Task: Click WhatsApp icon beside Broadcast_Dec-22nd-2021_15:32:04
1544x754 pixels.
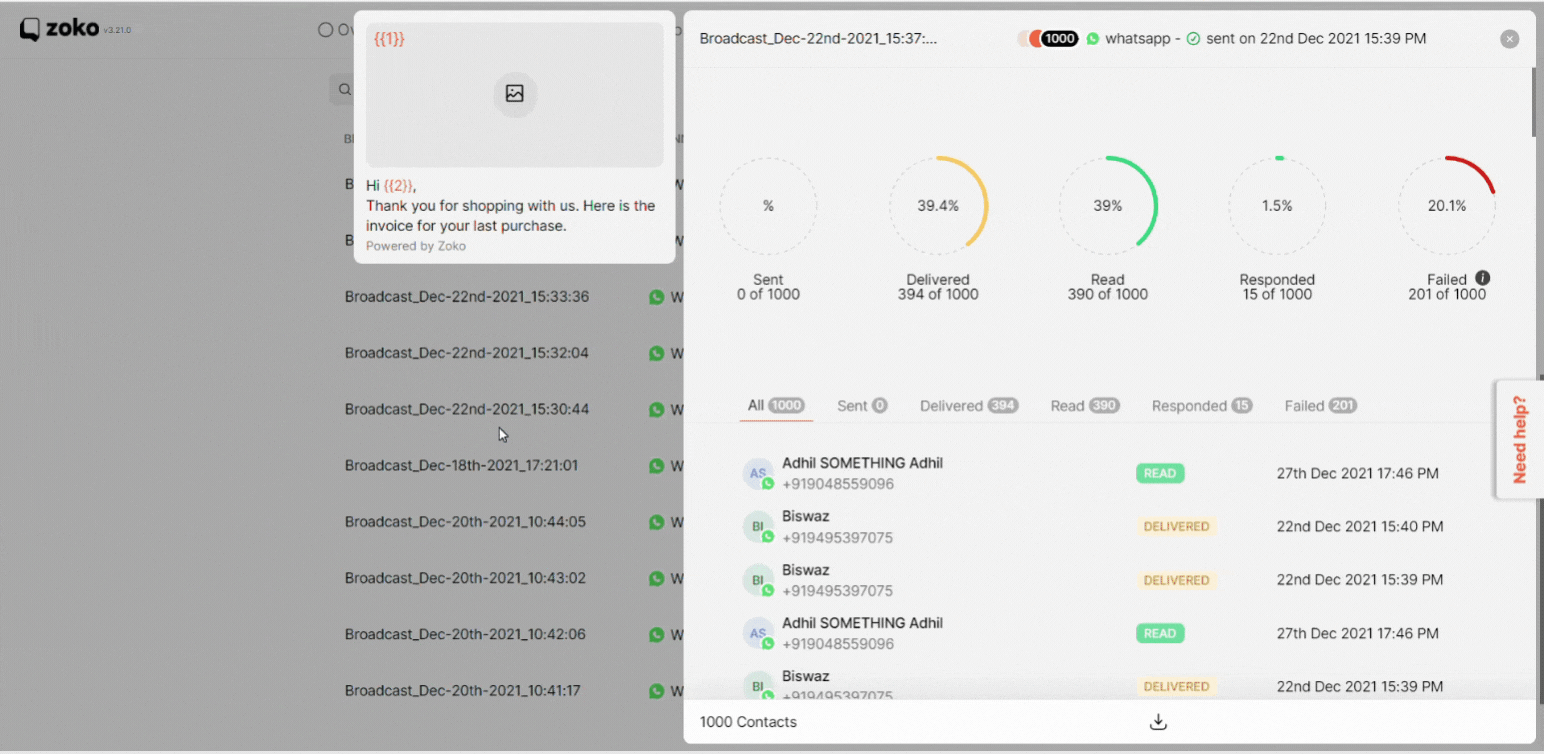Action: pyautogui.click(x=657, y=353)
